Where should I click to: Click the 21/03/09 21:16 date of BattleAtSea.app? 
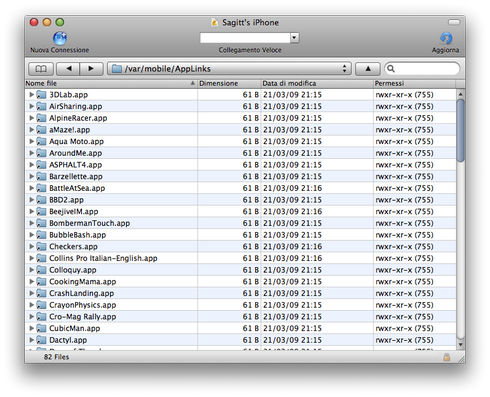pos(292,188)
